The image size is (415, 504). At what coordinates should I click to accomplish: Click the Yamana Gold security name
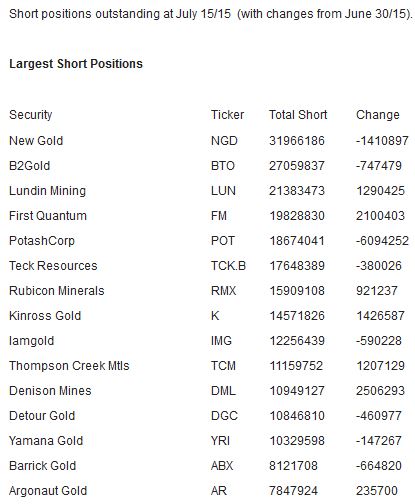pos(46,441)
